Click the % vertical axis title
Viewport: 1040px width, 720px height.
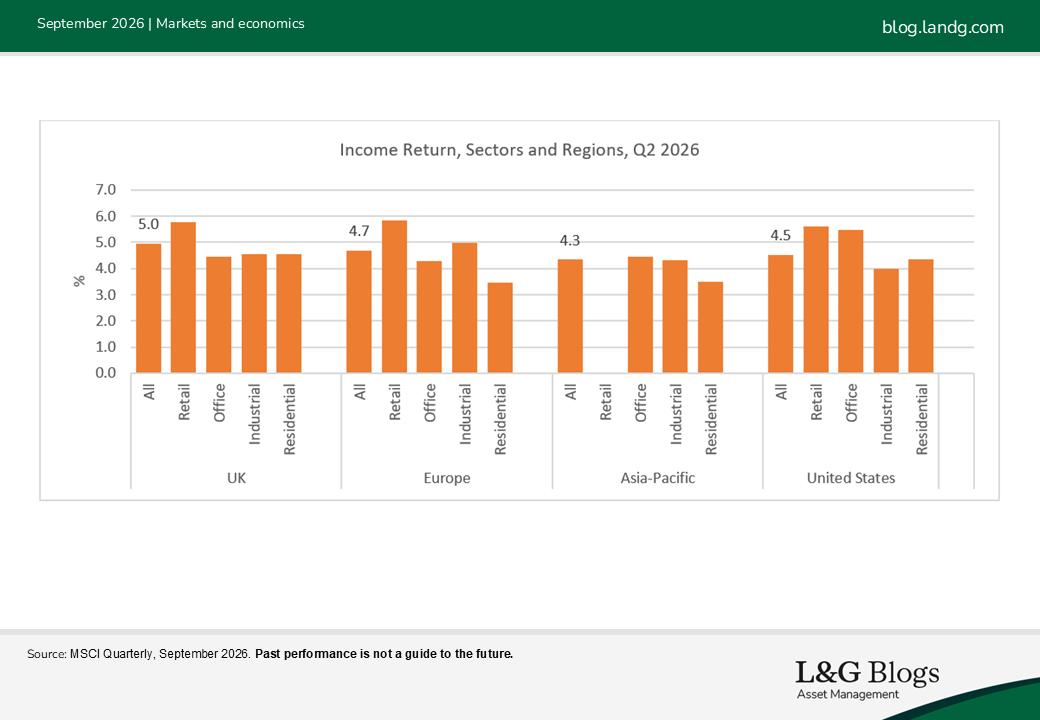click(x=80, y=281)
